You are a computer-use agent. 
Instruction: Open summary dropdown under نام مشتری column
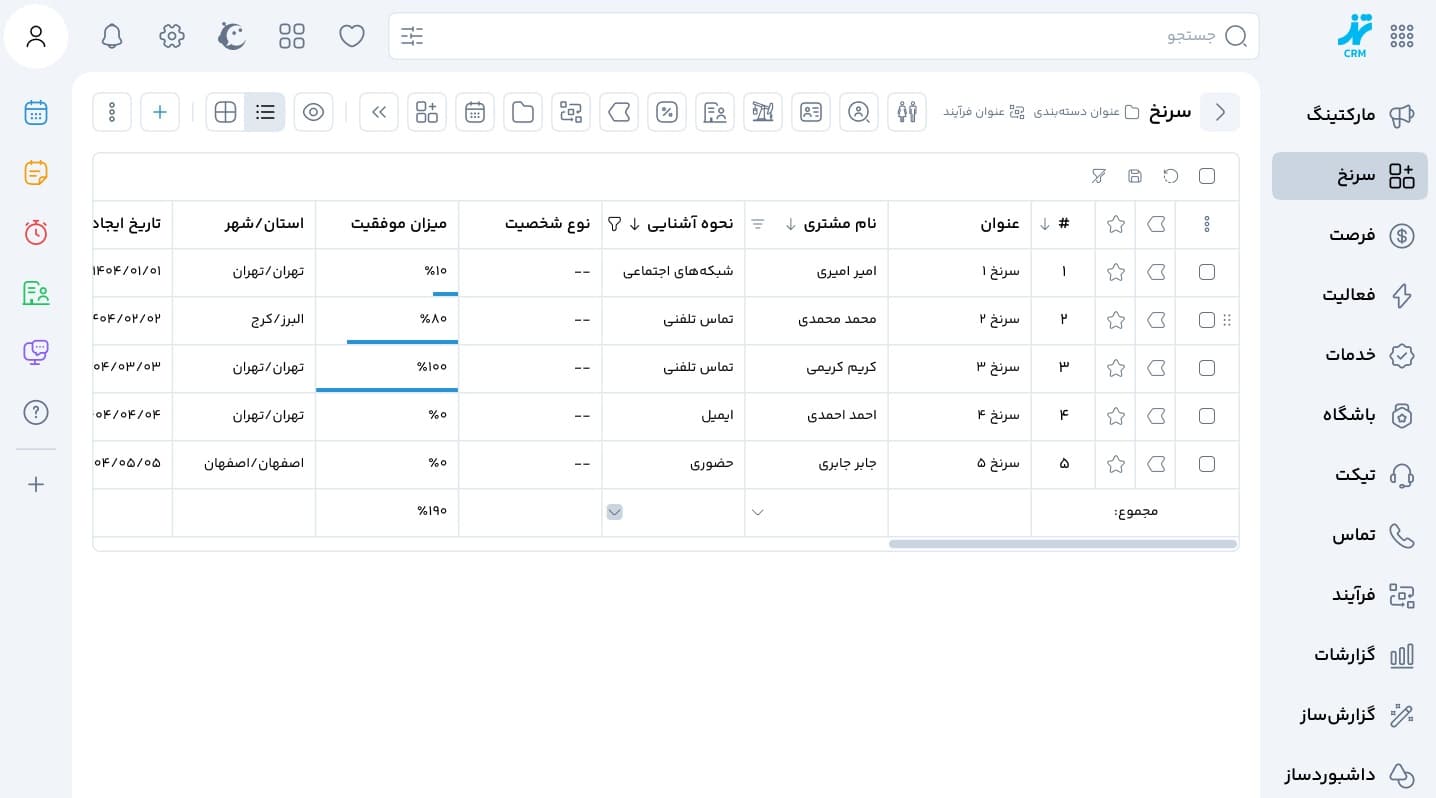click(x=758, y=512)
